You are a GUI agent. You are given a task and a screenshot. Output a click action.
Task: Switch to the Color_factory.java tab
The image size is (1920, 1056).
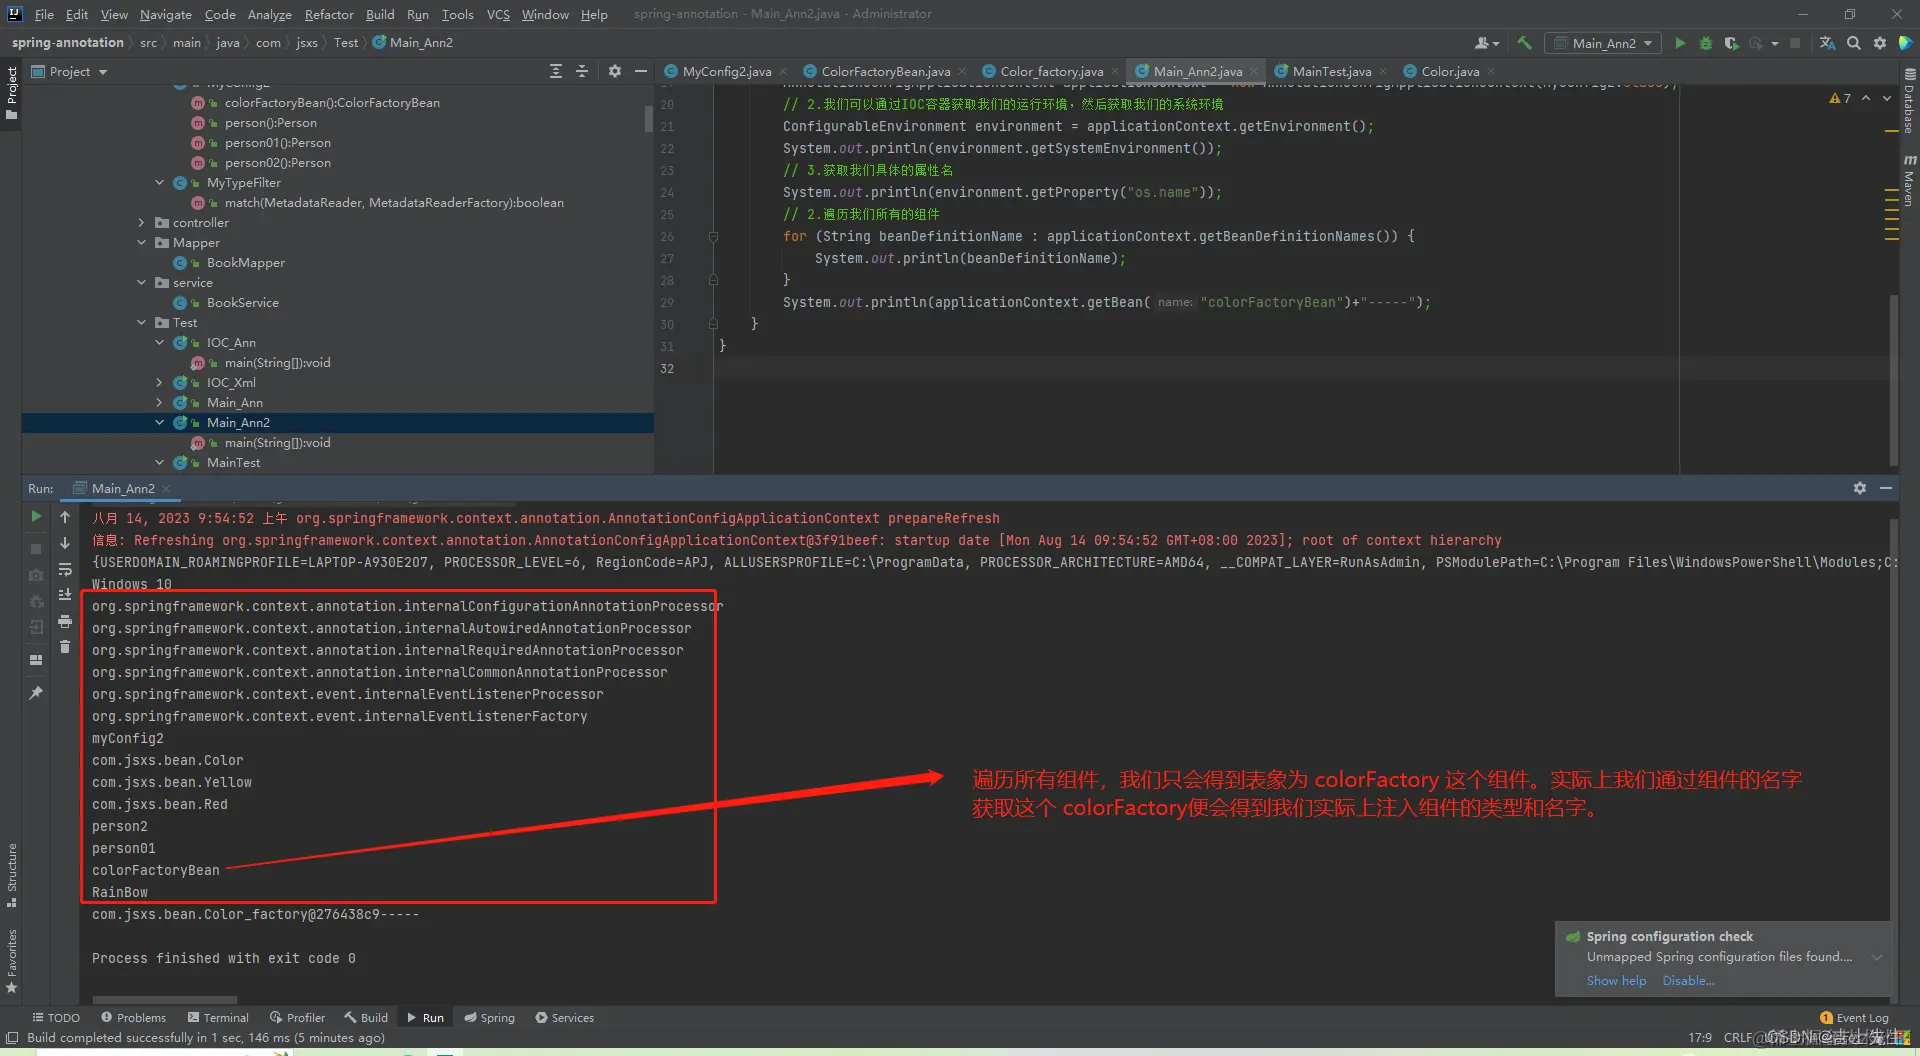(1052, 72)
